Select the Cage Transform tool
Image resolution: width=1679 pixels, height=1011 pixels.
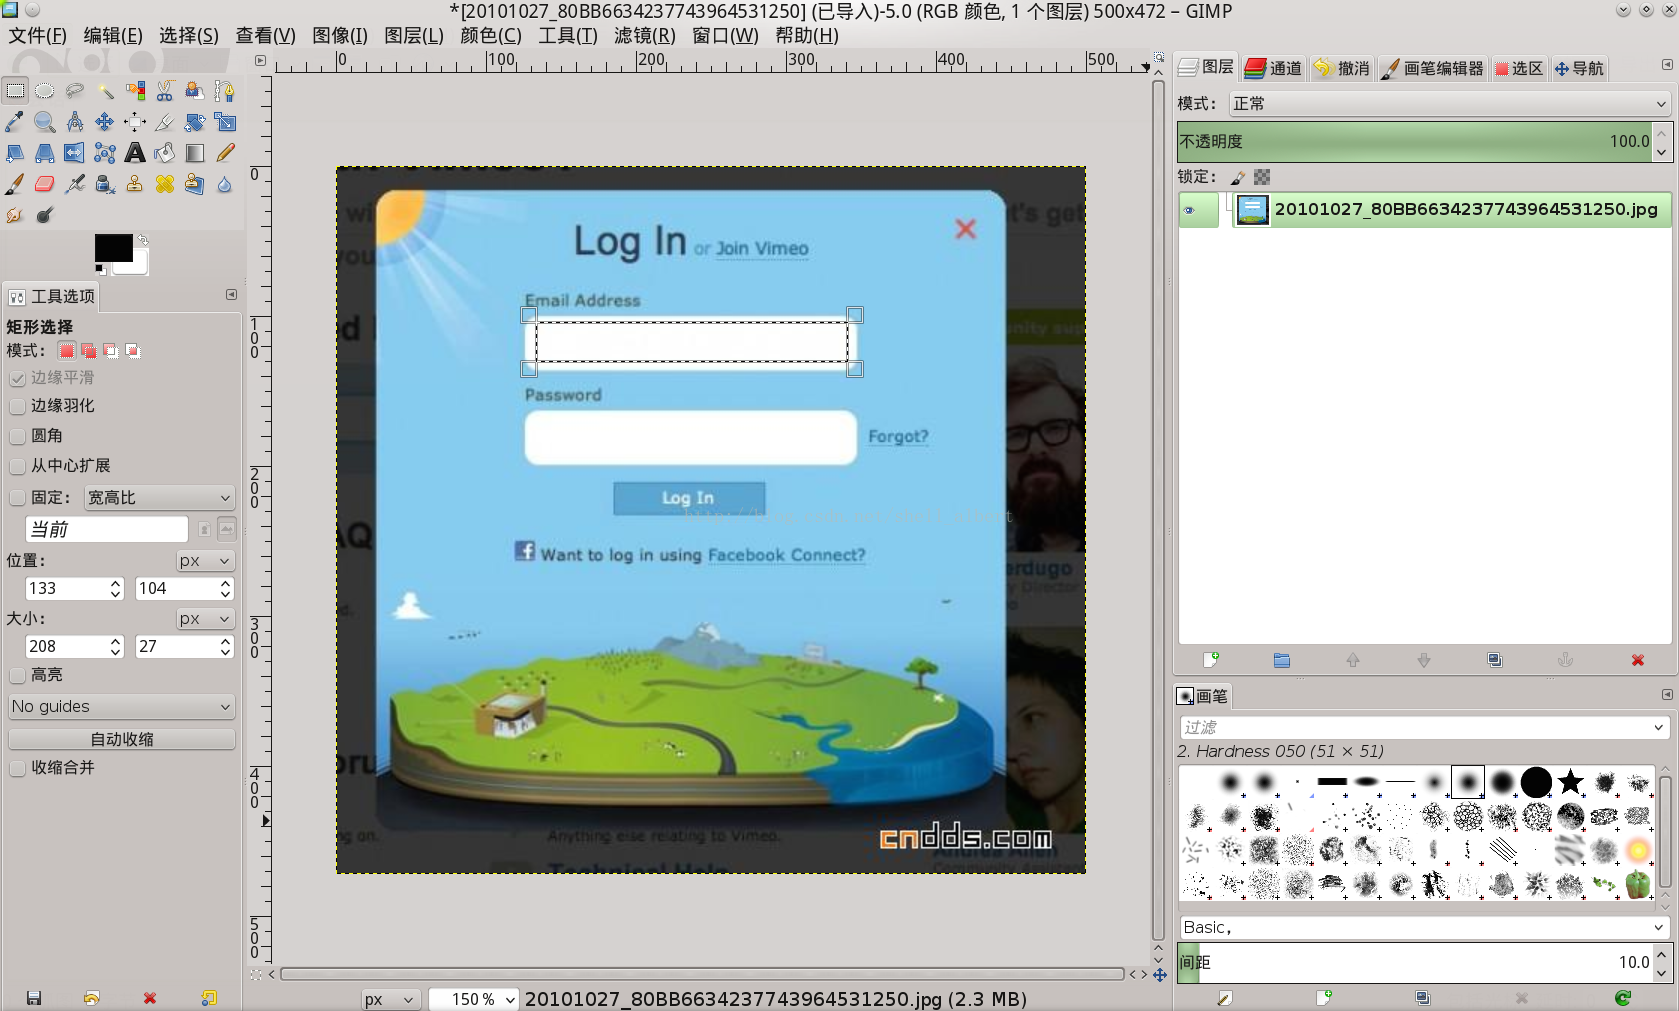[x=105, y=153]
